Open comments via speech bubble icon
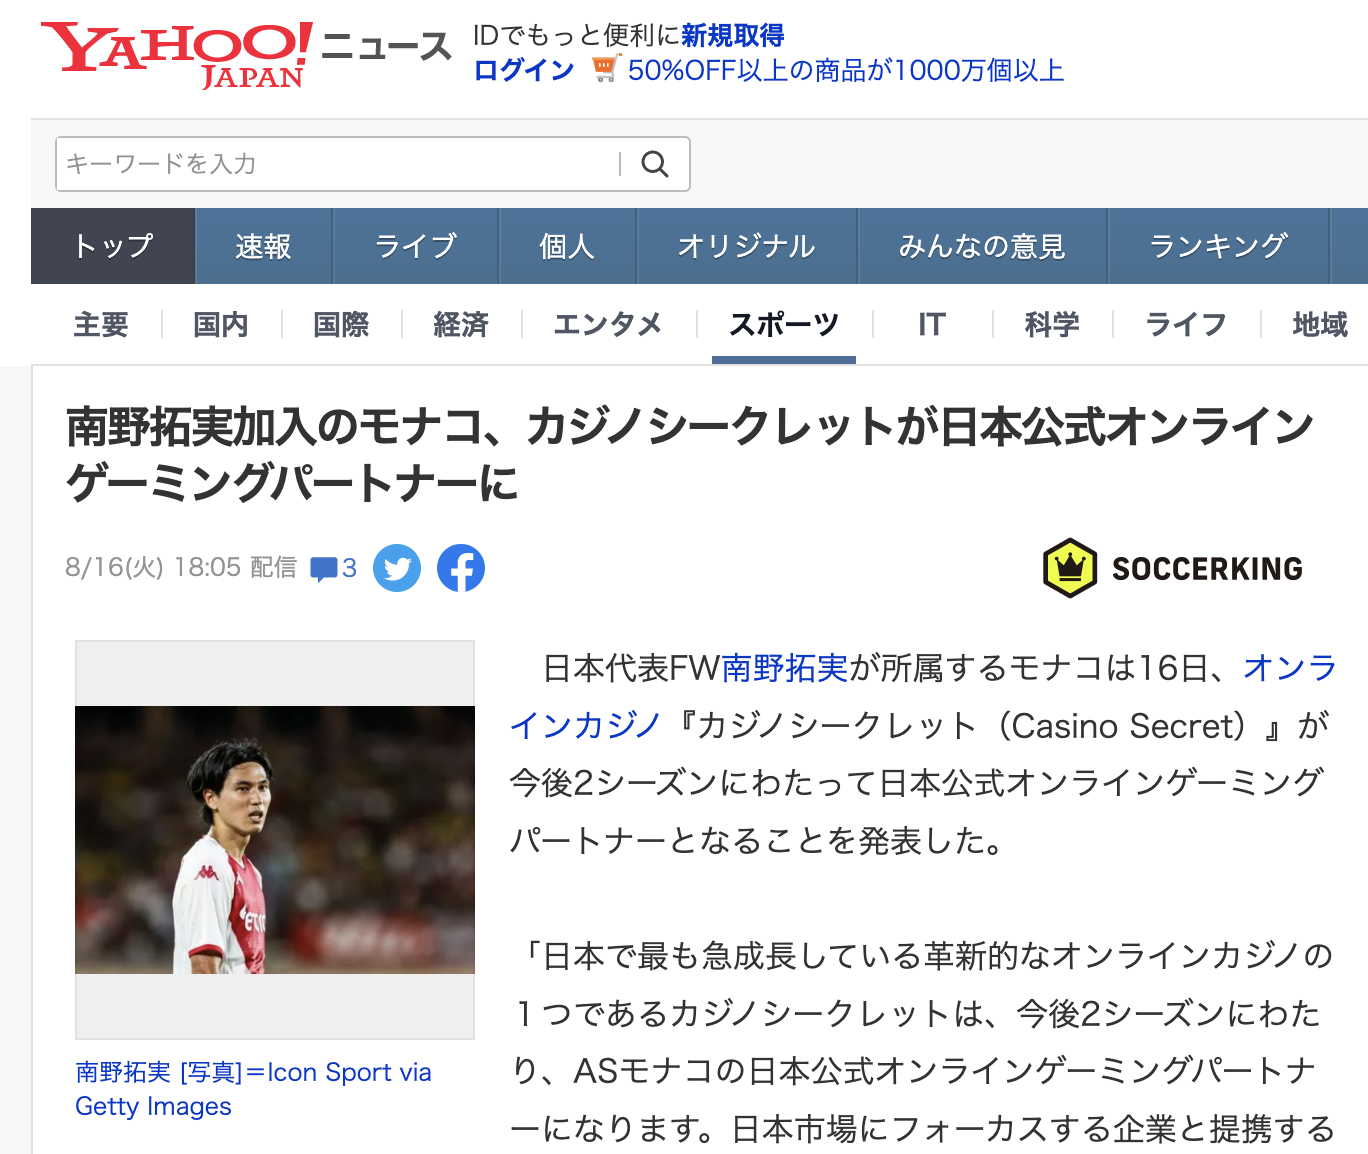Viewport: 1368px width, 1154px height. point(324,569)
